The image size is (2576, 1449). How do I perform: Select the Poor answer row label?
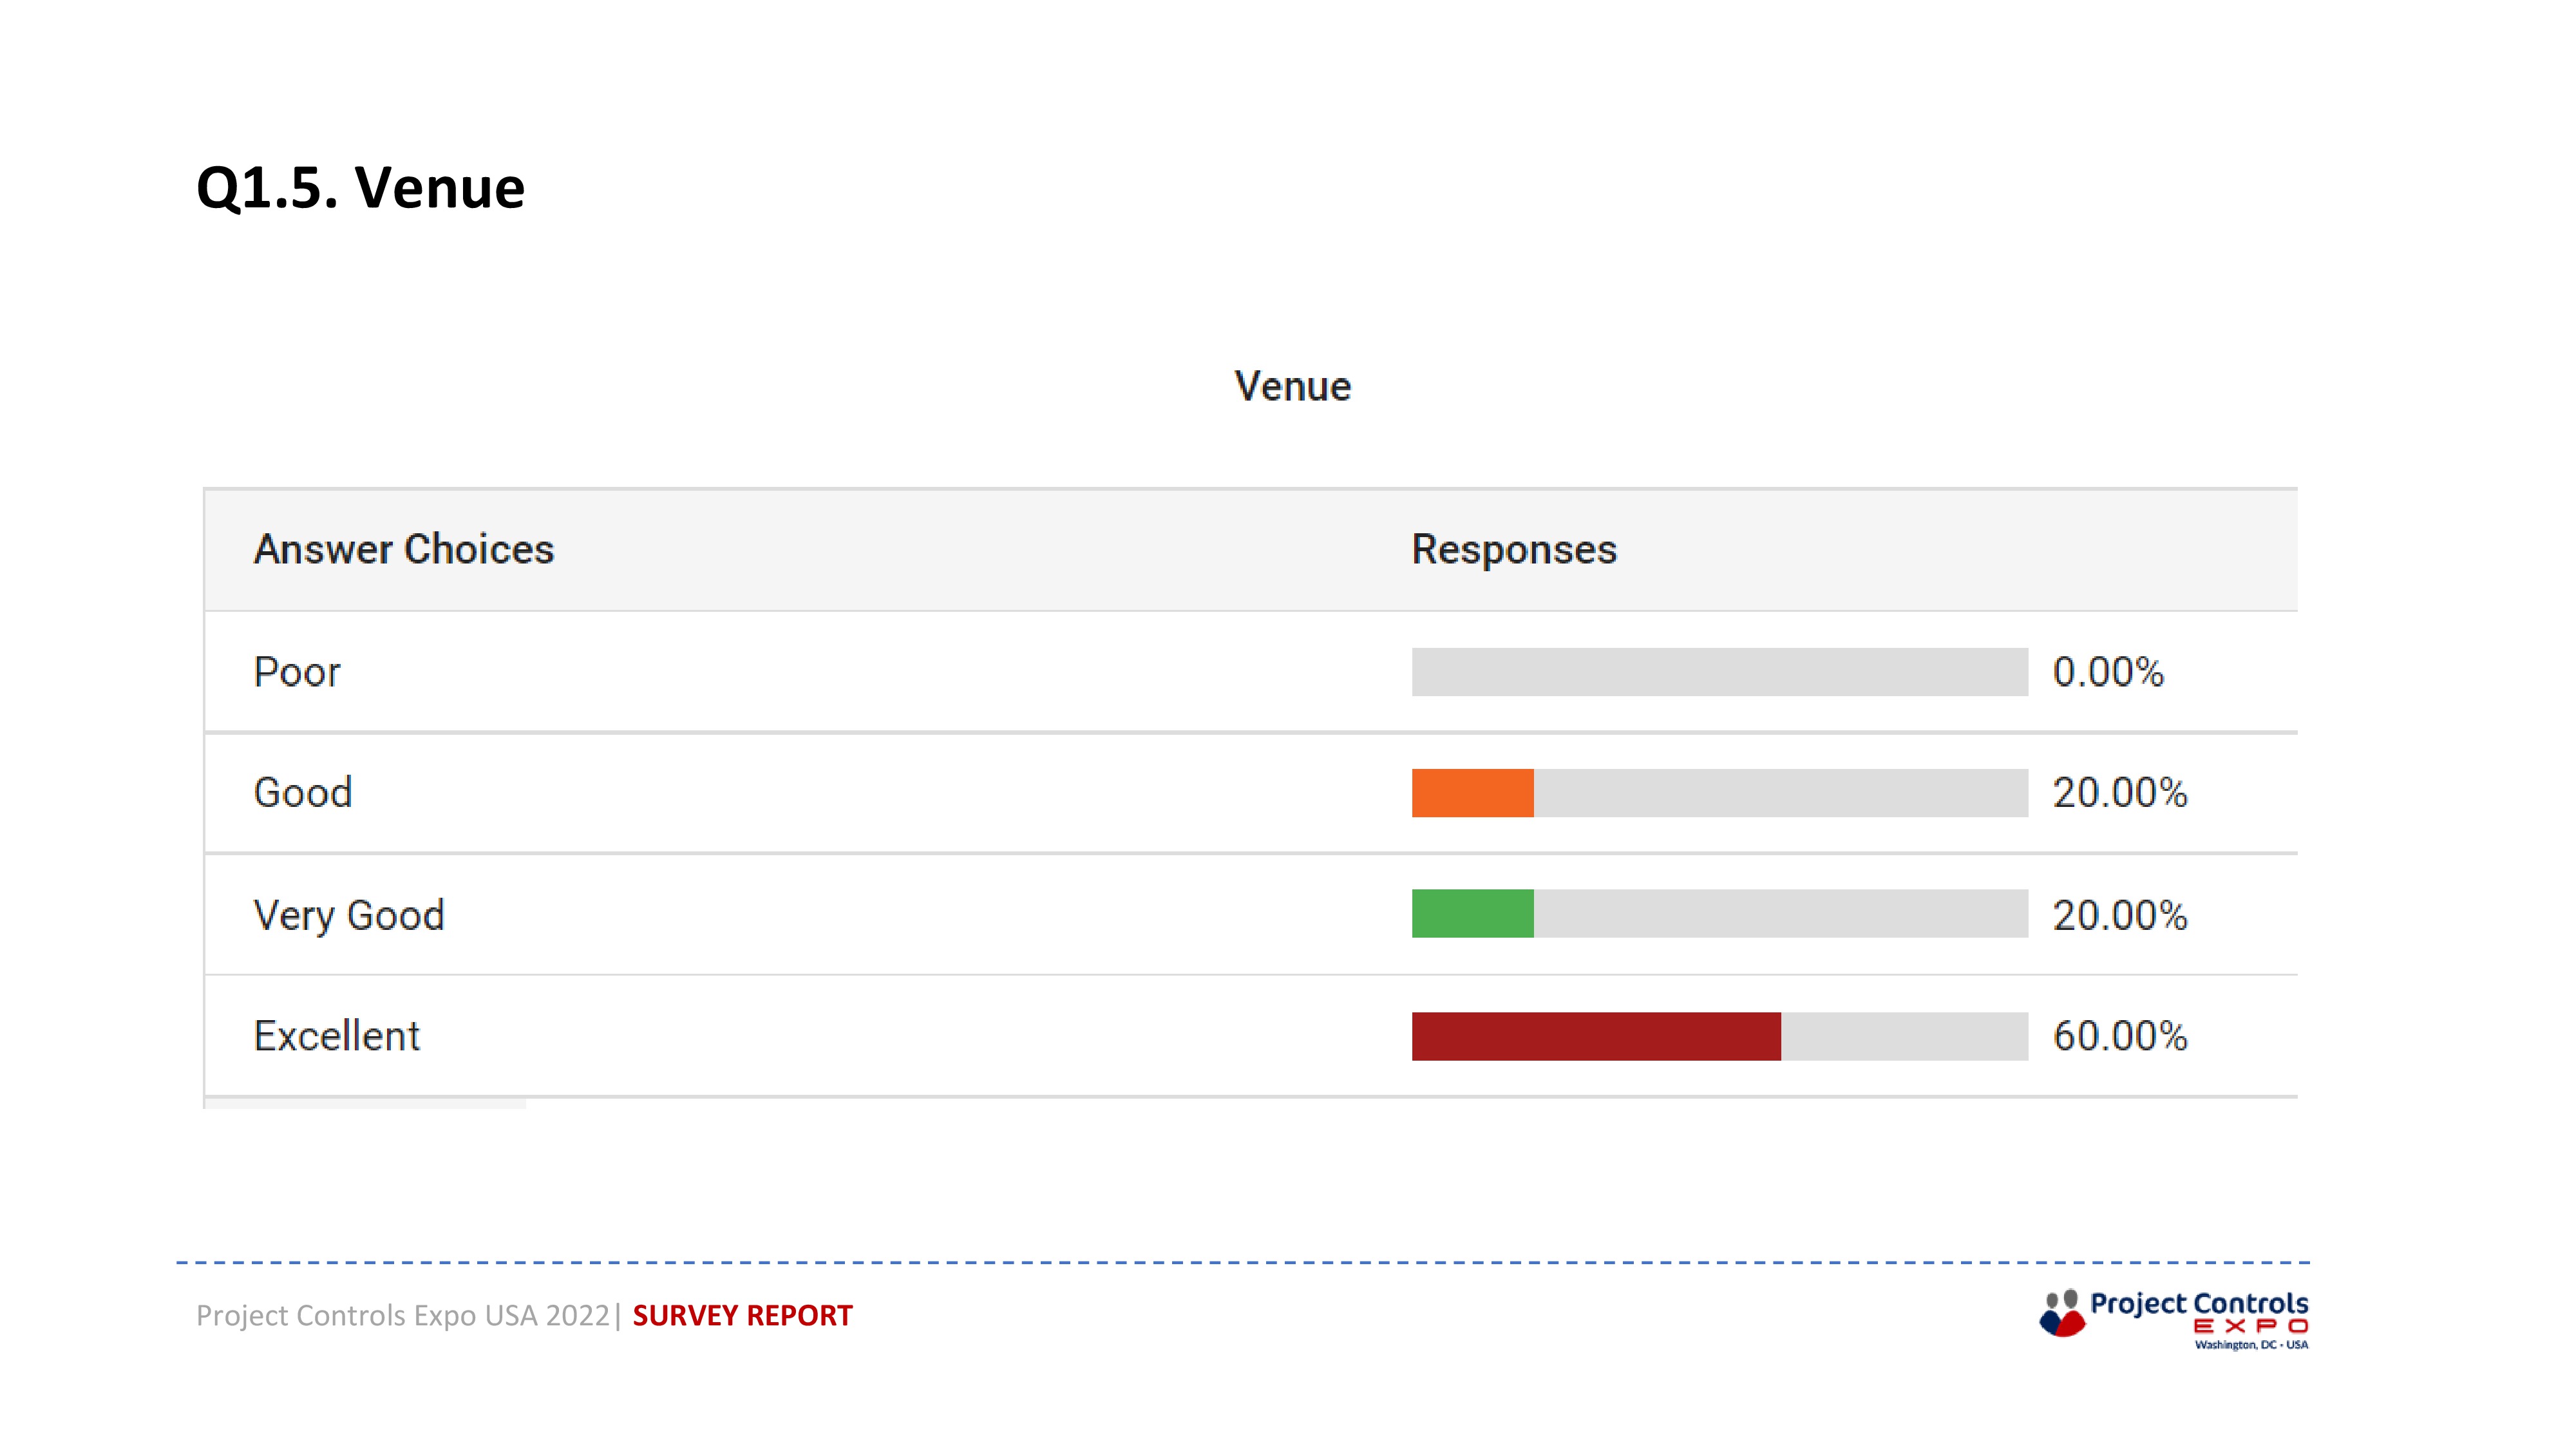(x=297, y=672)
